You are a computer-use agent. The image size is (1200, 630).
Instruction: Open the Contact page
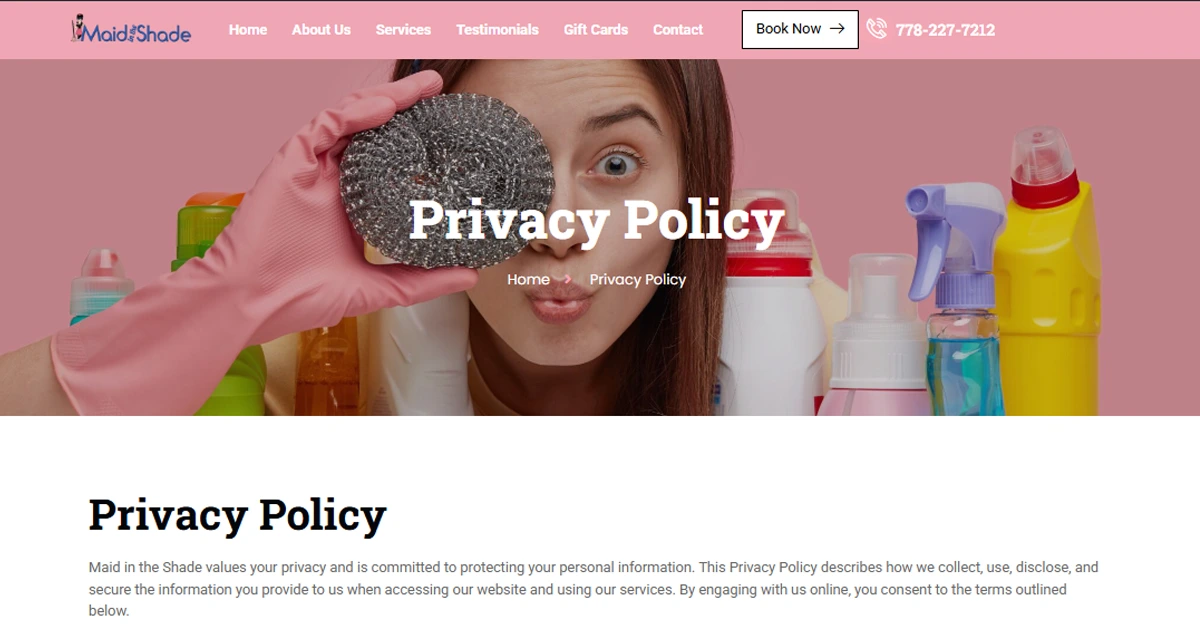[678, 30]
